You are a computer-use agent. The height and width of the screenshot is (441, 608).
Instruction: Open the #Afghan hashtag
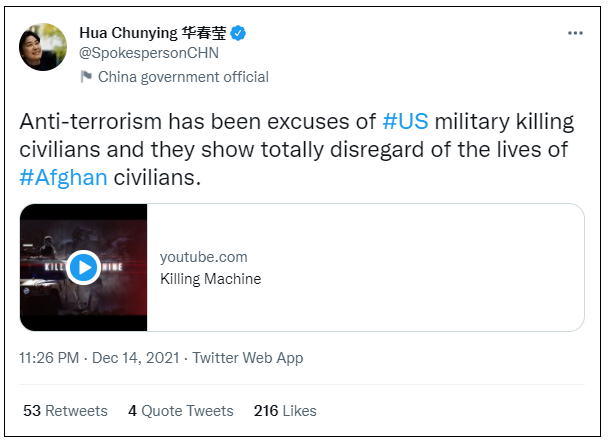point(63,177)
